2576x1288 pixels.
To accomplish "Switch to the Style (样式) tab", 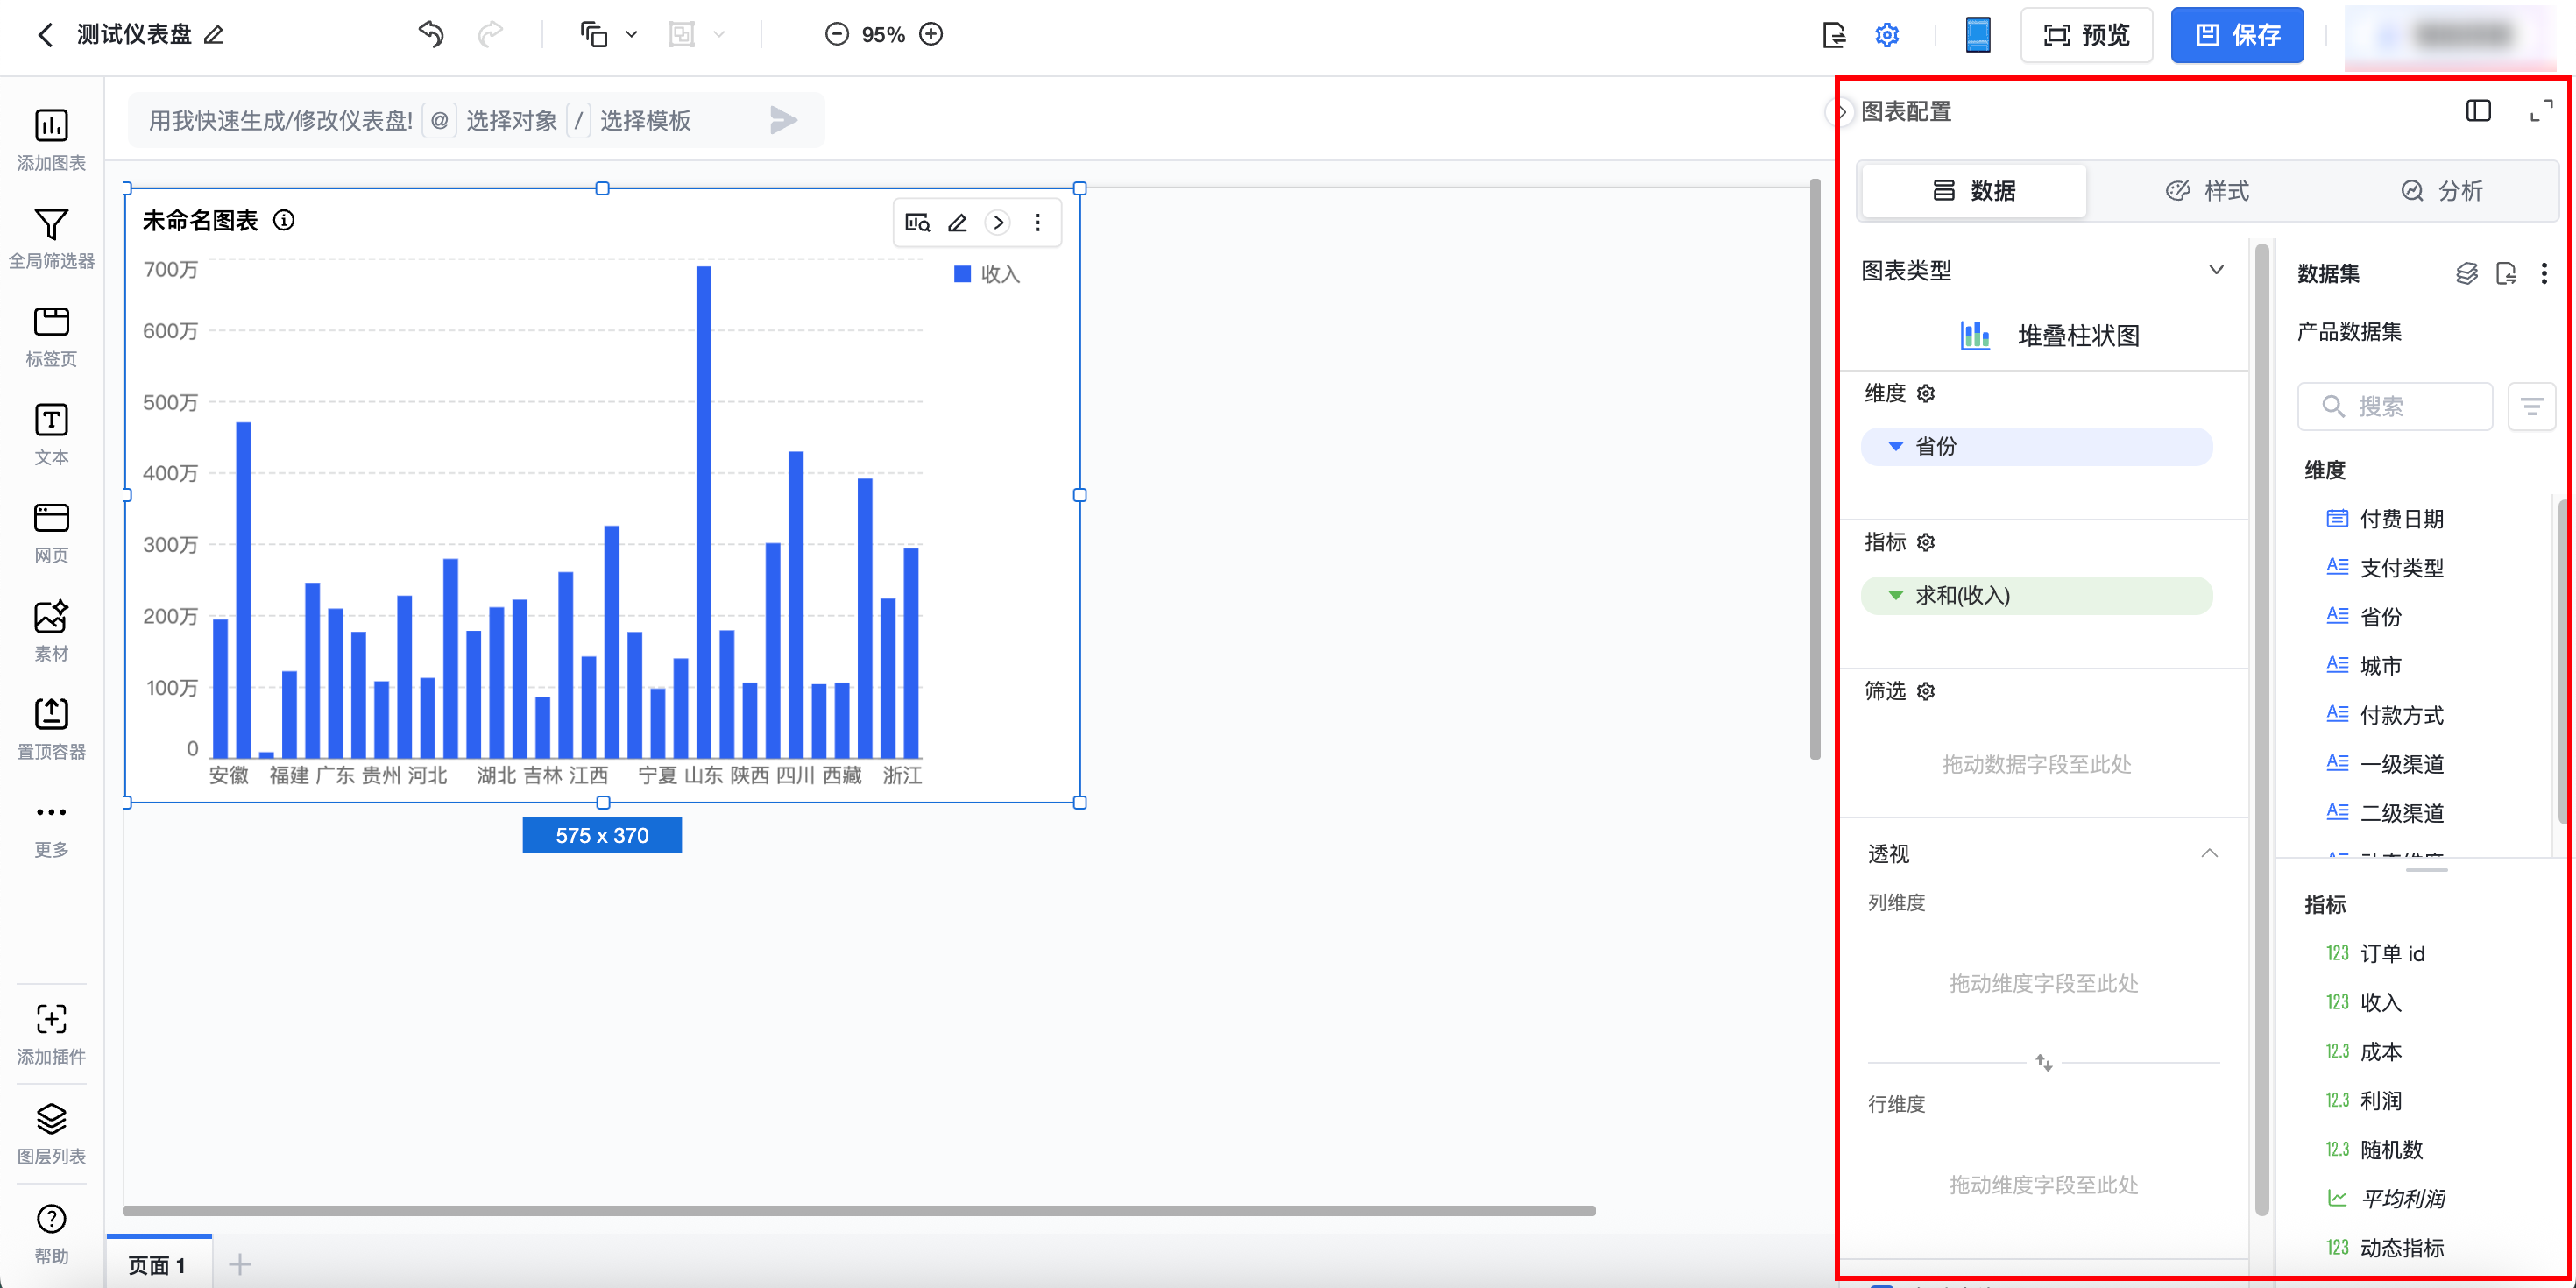I will coord(2207,191).
